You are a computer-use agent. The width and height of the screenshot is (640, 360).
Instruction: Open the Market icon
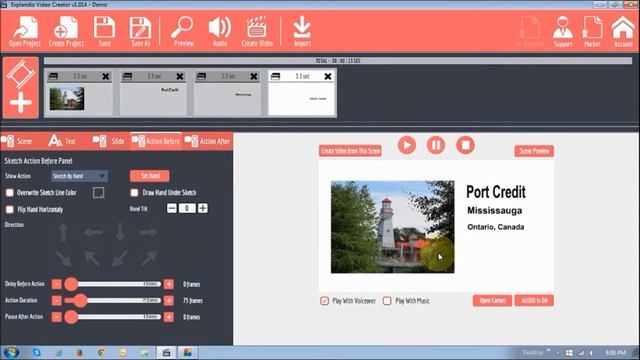(x=592, y=31)
